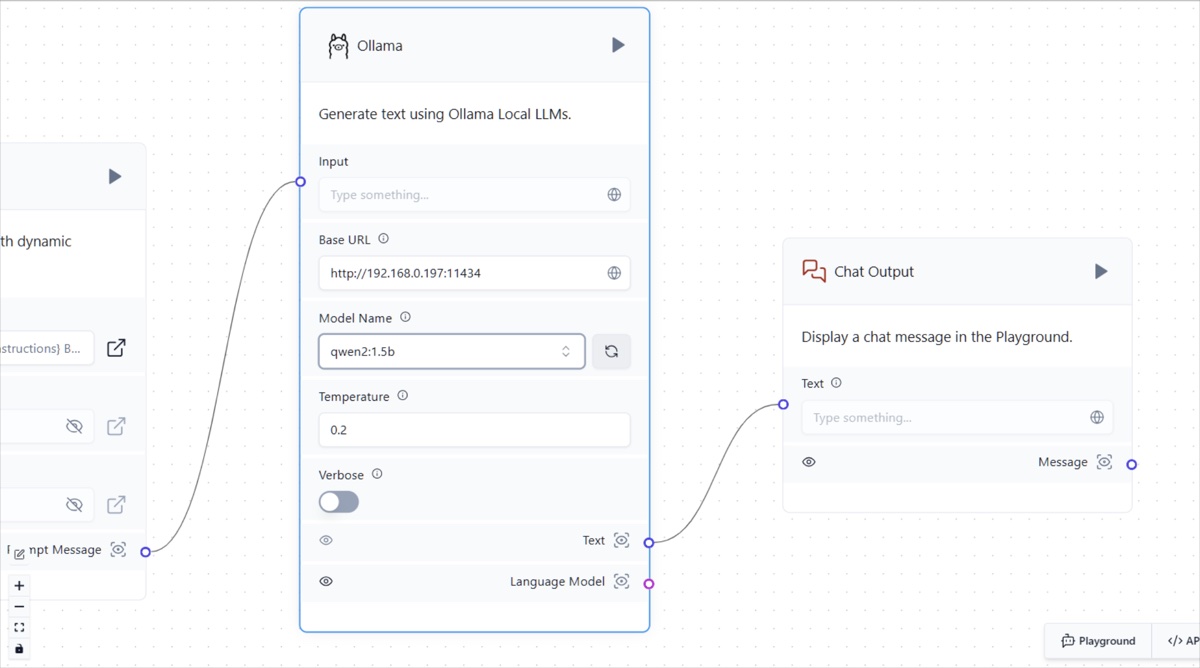
Task: Click the Ollama Input connection handle
Action: [300, 182]
